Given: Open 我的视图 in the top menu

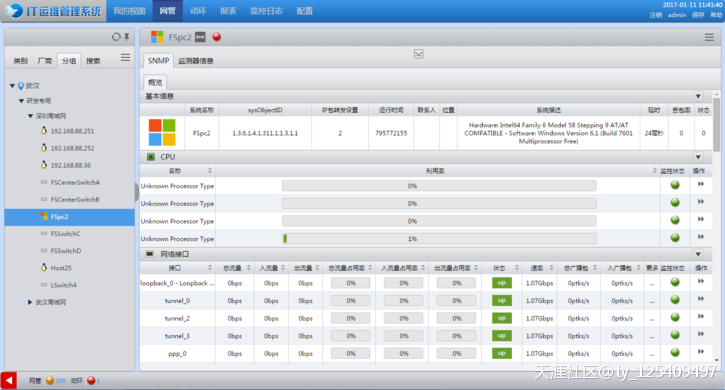Looking at the screenshot, I should point(129,11).
